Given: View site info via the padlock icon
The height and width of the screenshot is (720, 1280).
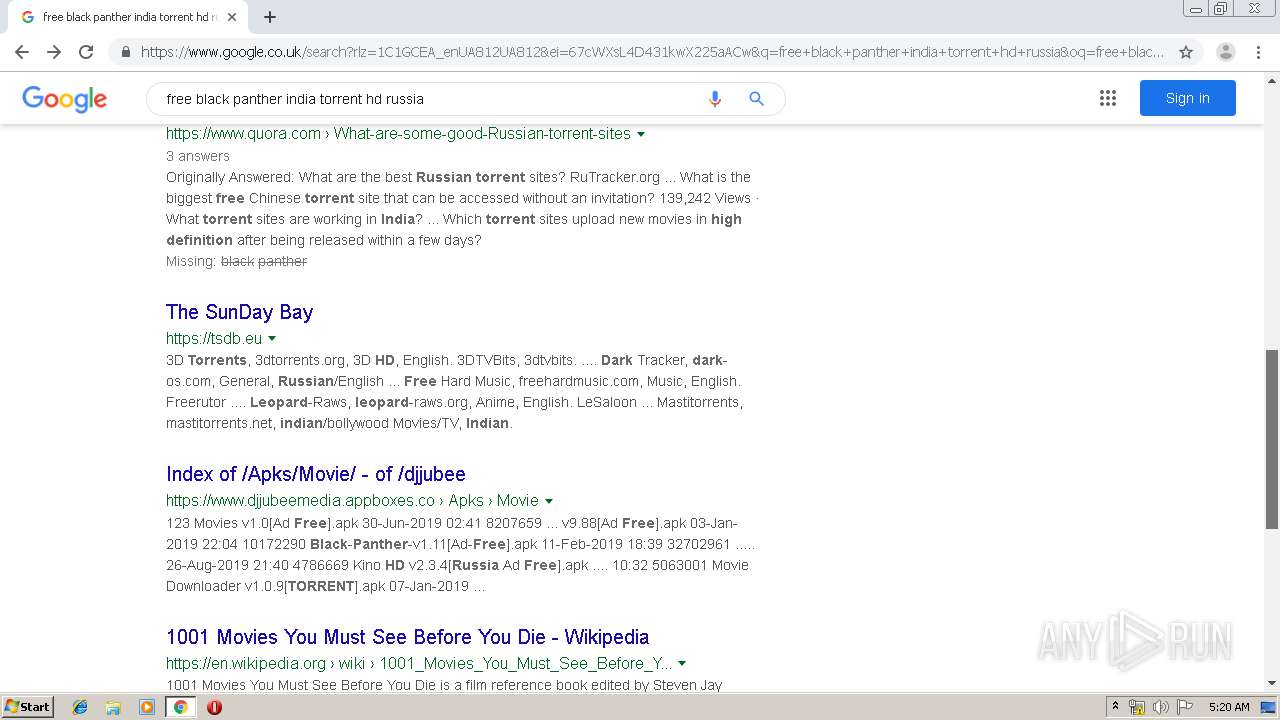Looking at the screenshot, I should (x=125, y=52).
